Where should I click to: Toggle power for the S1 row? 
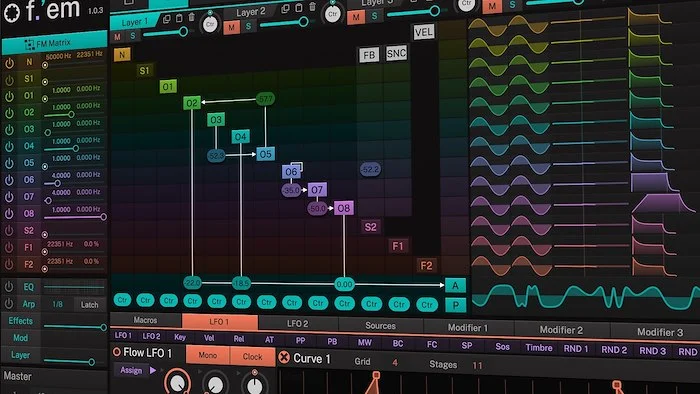(x=9, y=80)
